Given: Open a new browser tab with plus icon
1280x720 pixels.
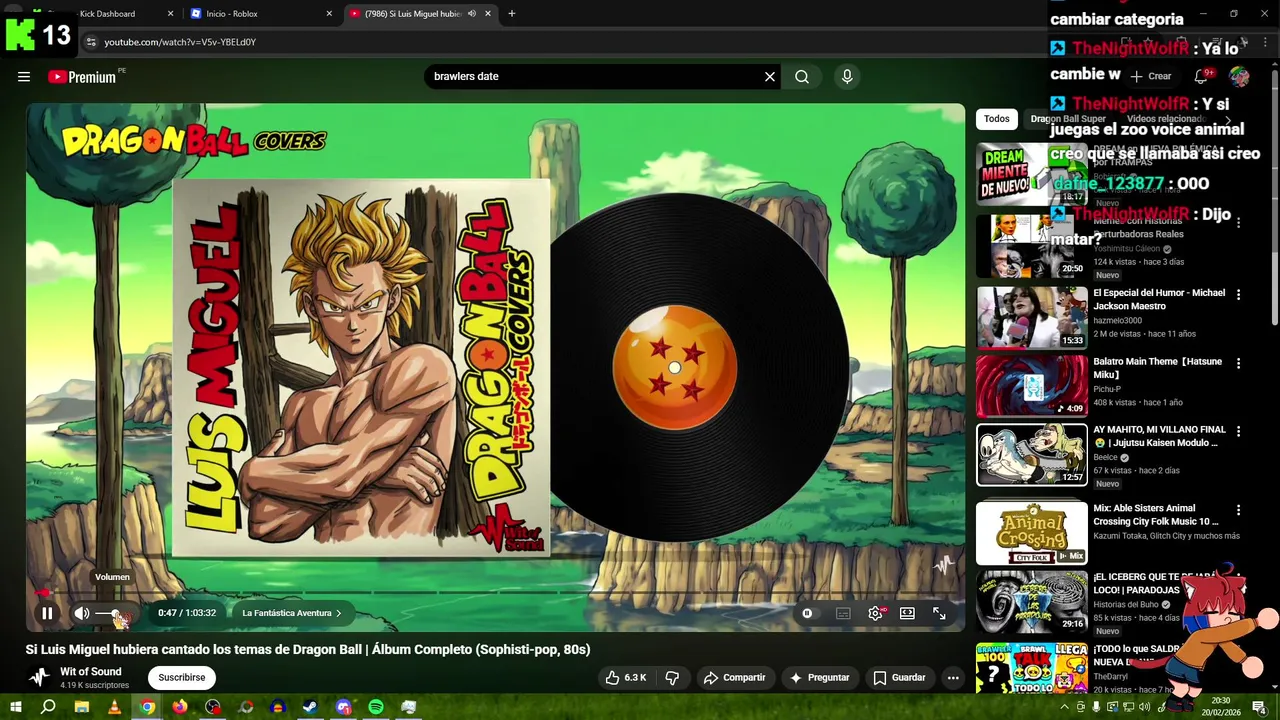Looking at the screenshot, I should (x=511, y=14).
